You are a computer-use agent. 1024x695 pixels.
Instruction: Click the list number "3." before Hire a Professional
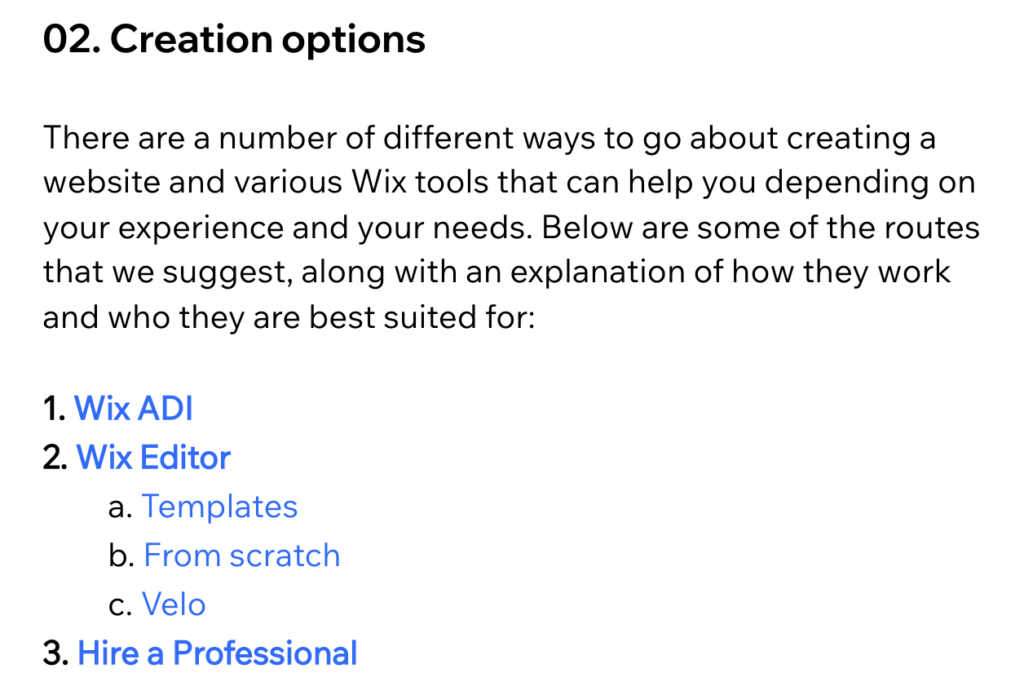[x=56, y=654]
